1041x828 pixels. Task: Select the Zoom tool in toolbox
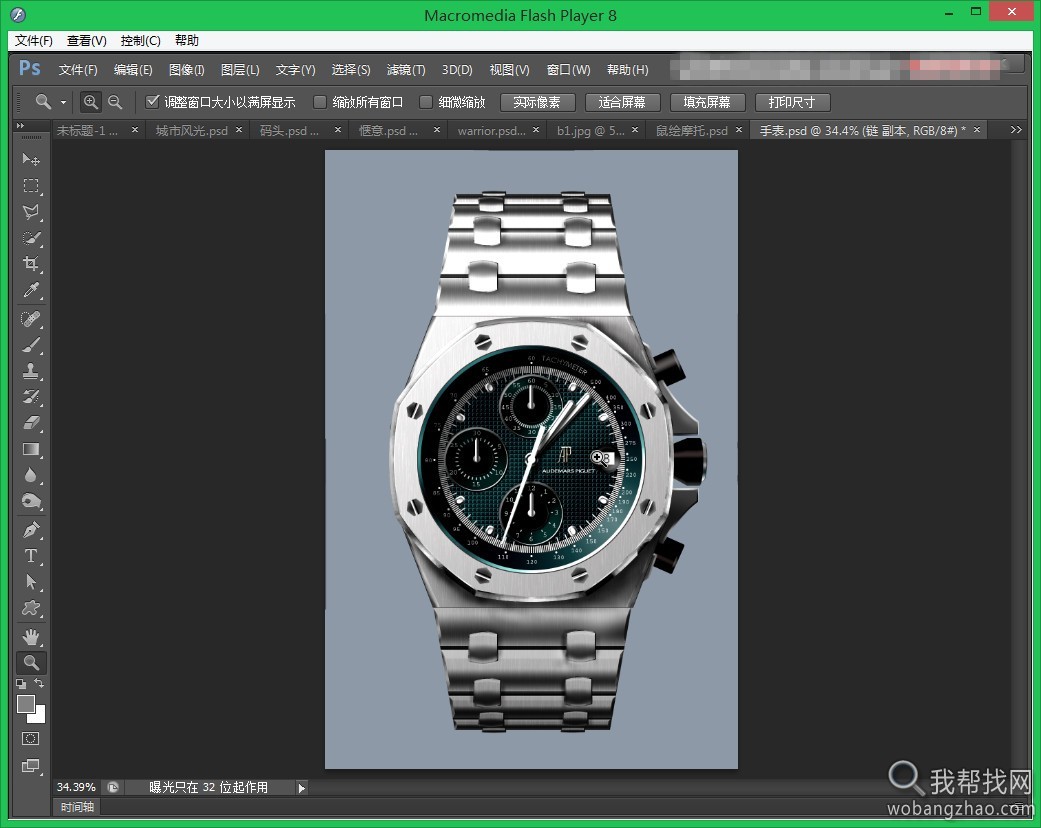coord(31,663)
